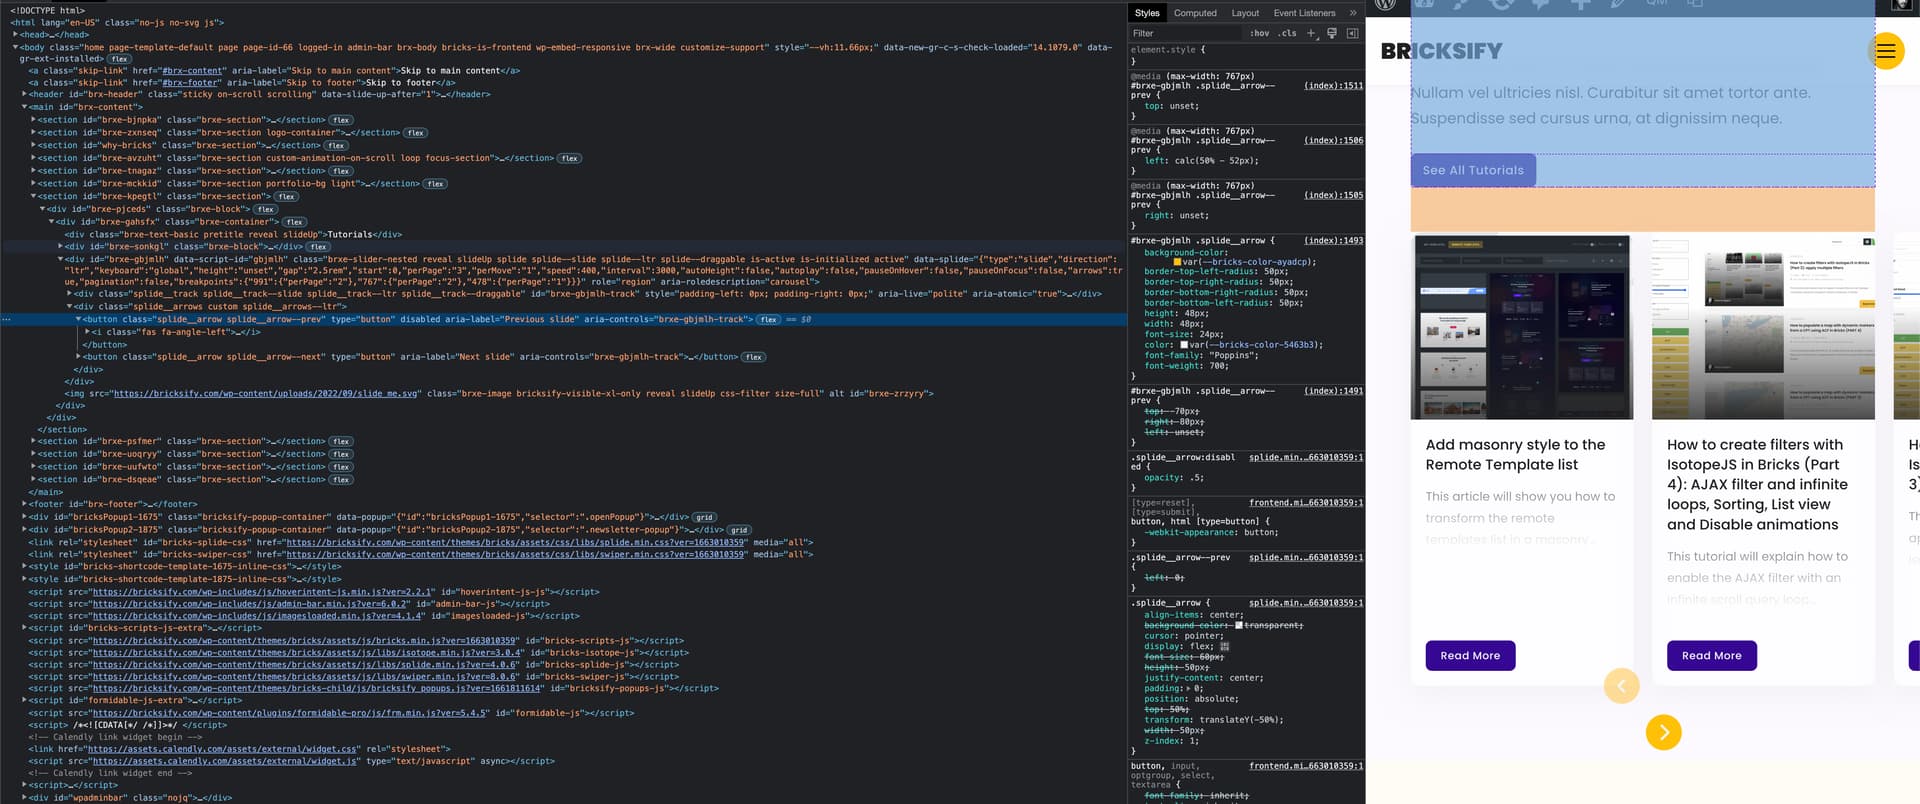Open the flexbox editor icon beside display: flex
Screen dimensions: 1920x804
click(x=1225, y=647)
